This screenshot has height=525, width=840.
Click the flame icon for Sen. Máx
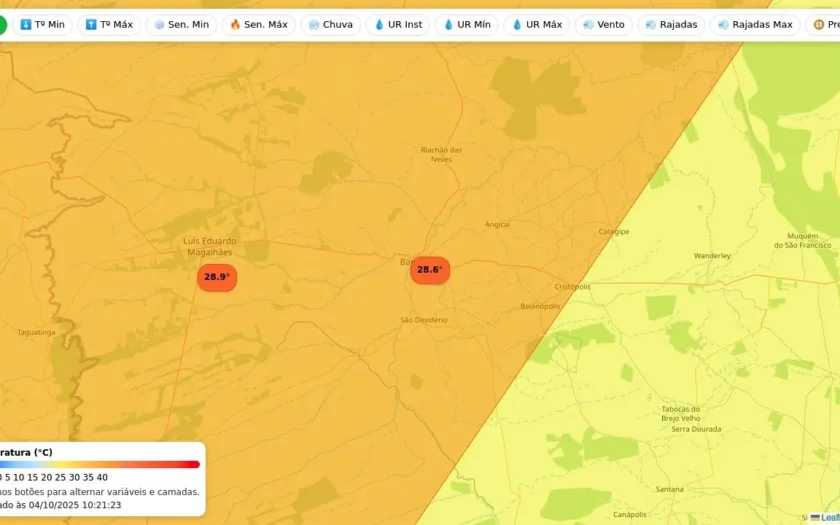[x=235, y=25]
